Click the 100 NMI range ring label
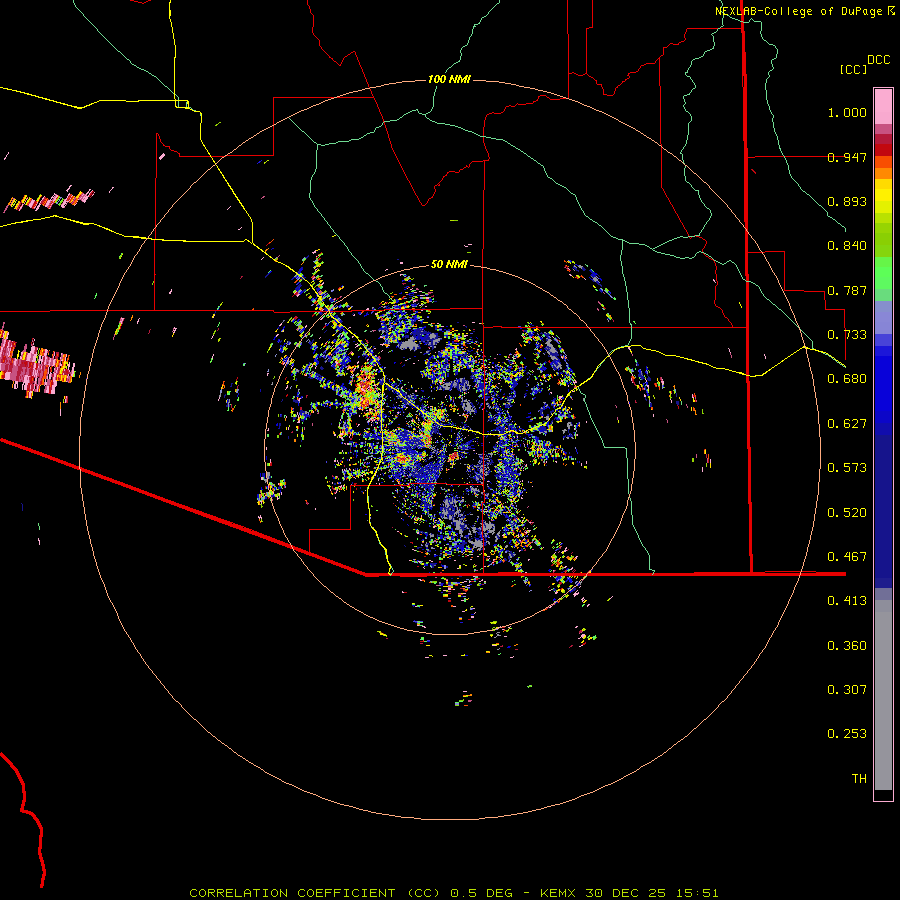Image resolution: width=900 pixels, height=900 pixels. [x=449, y=79]
